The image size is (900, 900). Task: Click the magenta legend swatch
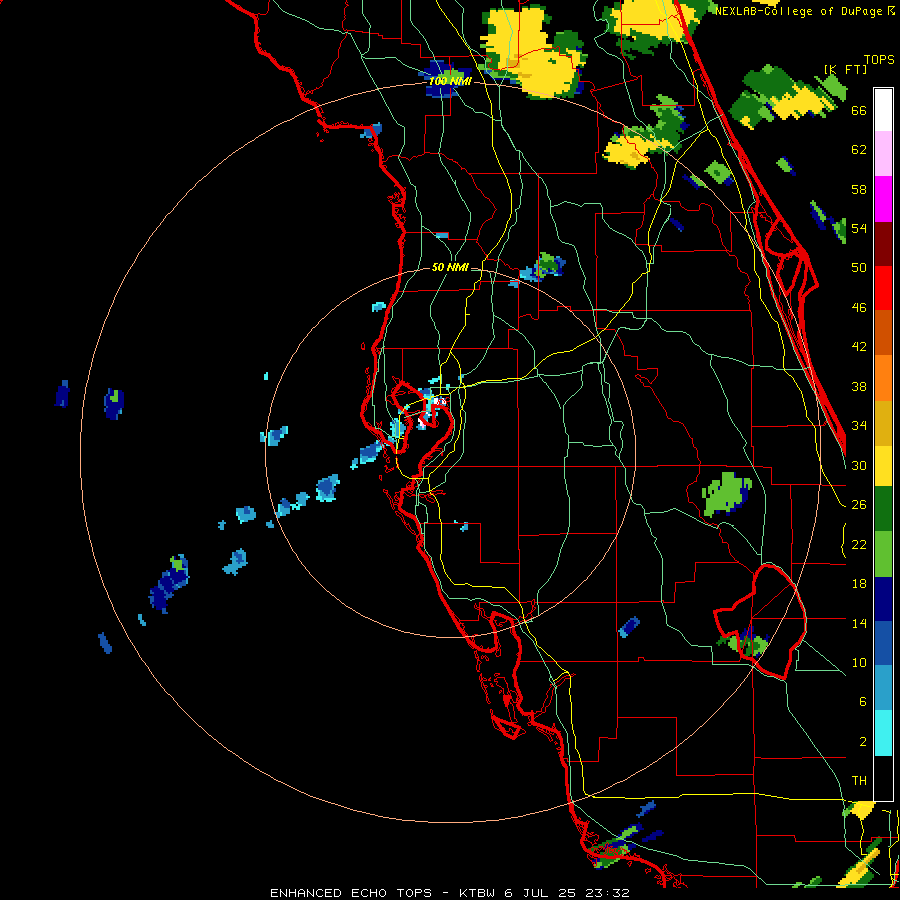pos(883,199)
